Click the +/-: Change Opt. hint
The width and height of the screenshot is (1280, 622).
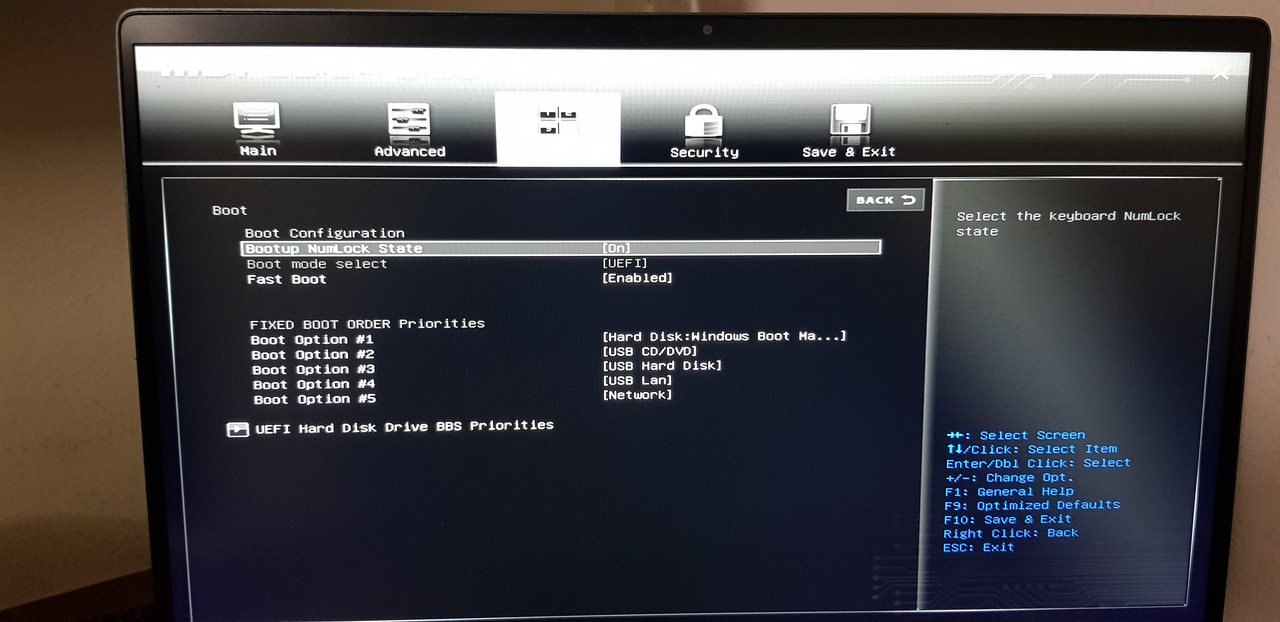[1009, 478]
